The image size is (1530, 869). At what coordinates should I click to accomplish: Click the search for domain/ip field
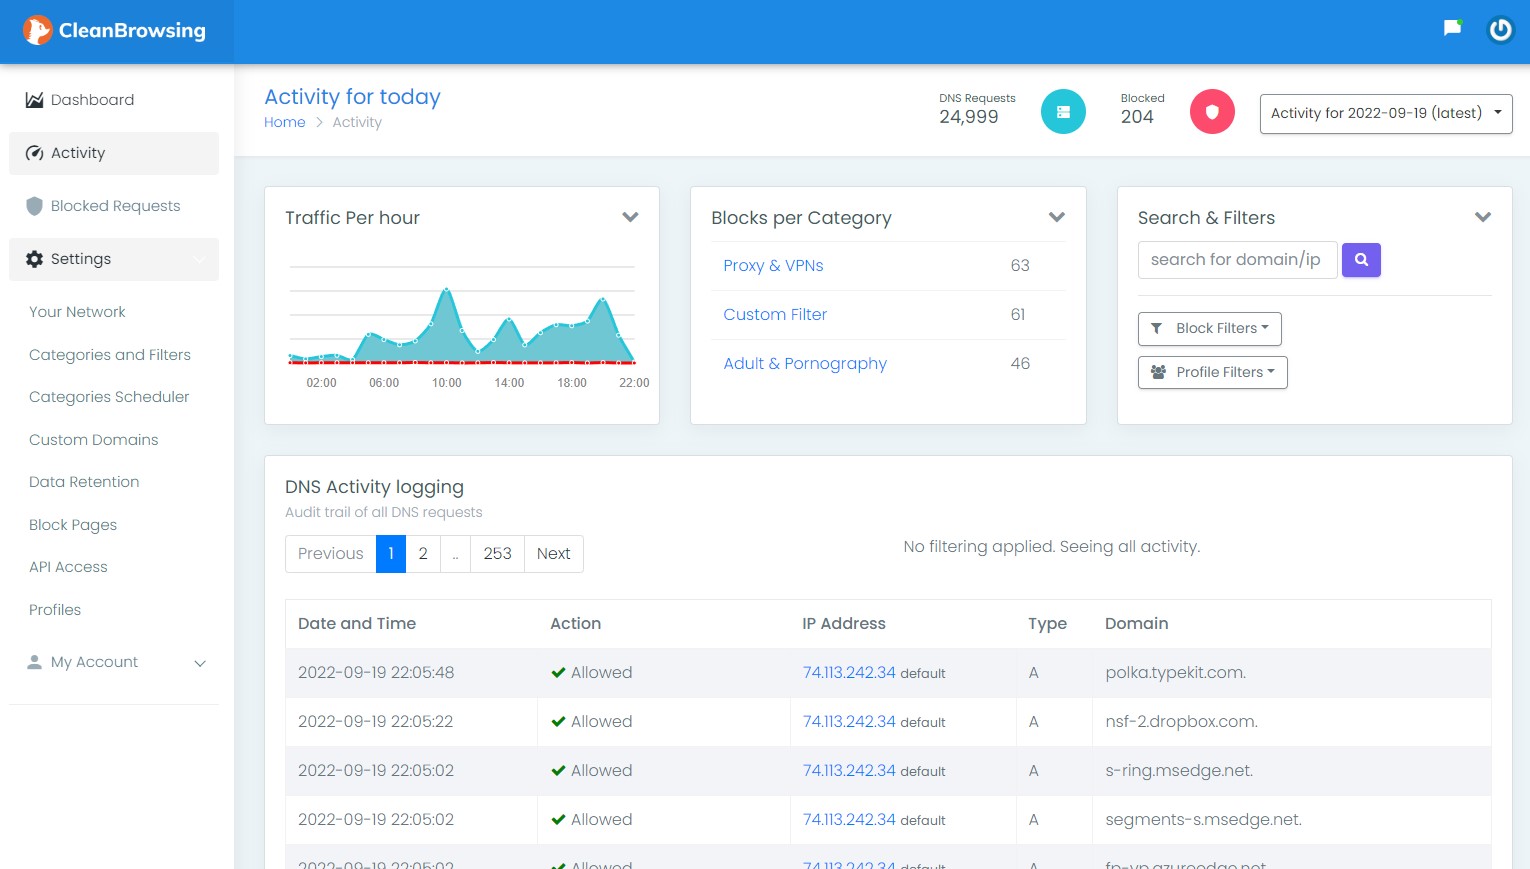[1237, 259]
